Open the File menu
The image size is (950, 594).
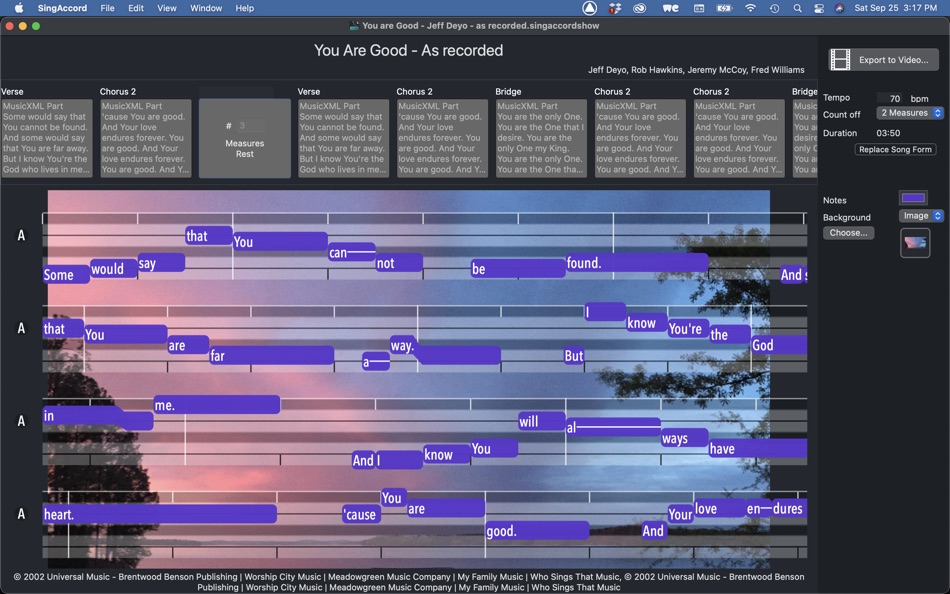(x=107, y=8)
